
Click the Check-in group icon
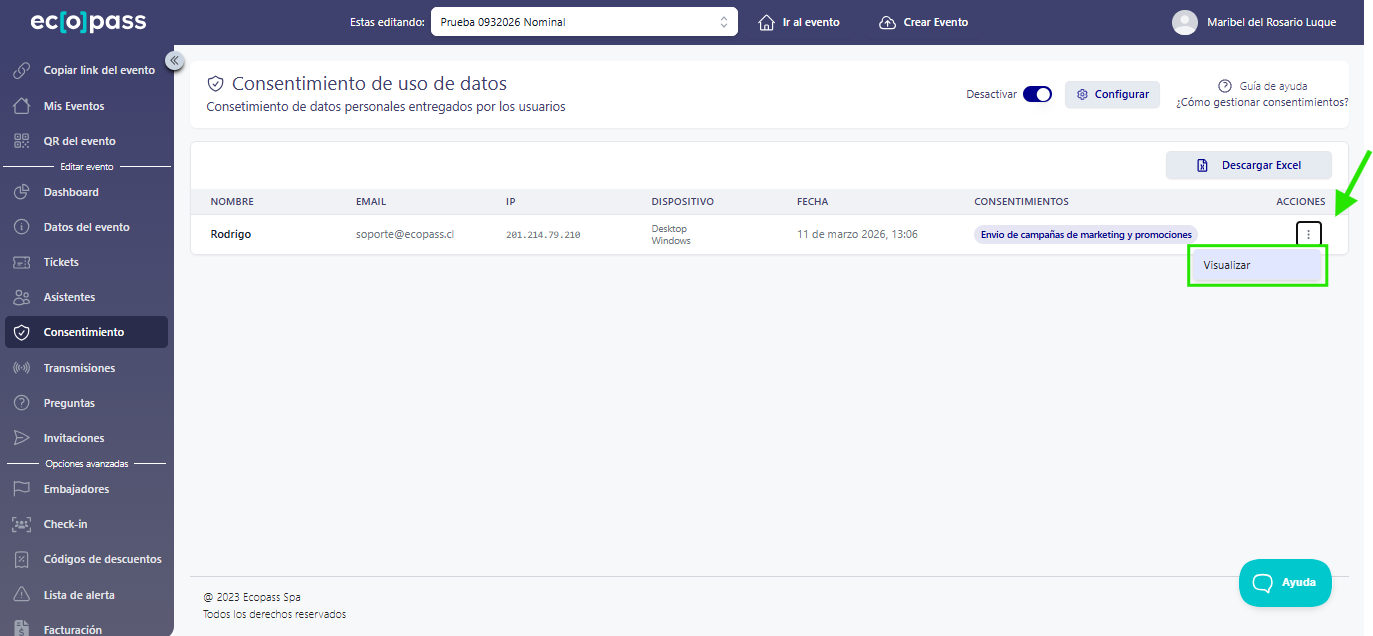(x=21, y=524)
